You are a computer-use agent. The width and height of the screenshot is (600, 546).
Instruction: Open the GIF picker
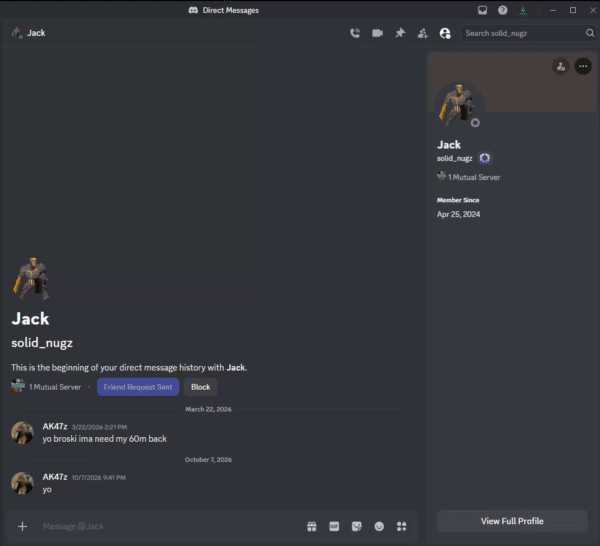coord(334,526)
